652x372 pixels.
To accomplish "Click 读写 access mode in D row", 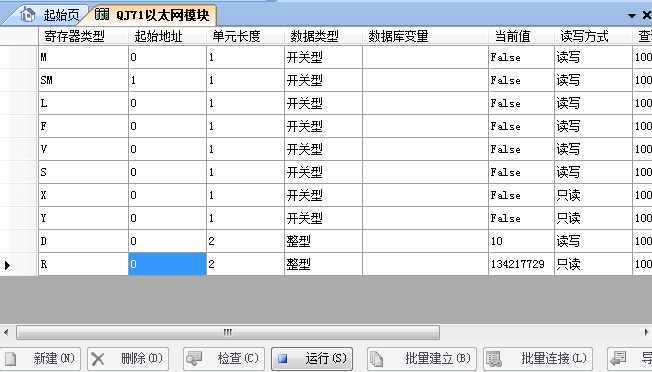I will (x=593, y=241).
